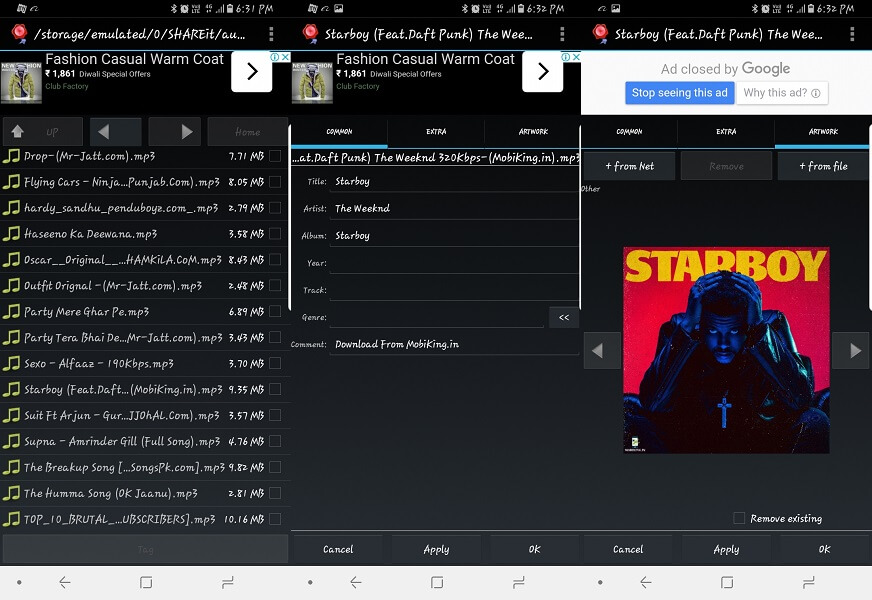Tap the music note icon for Drop-(Mr-Jatt.com).mp3

(x=11, y=156)
